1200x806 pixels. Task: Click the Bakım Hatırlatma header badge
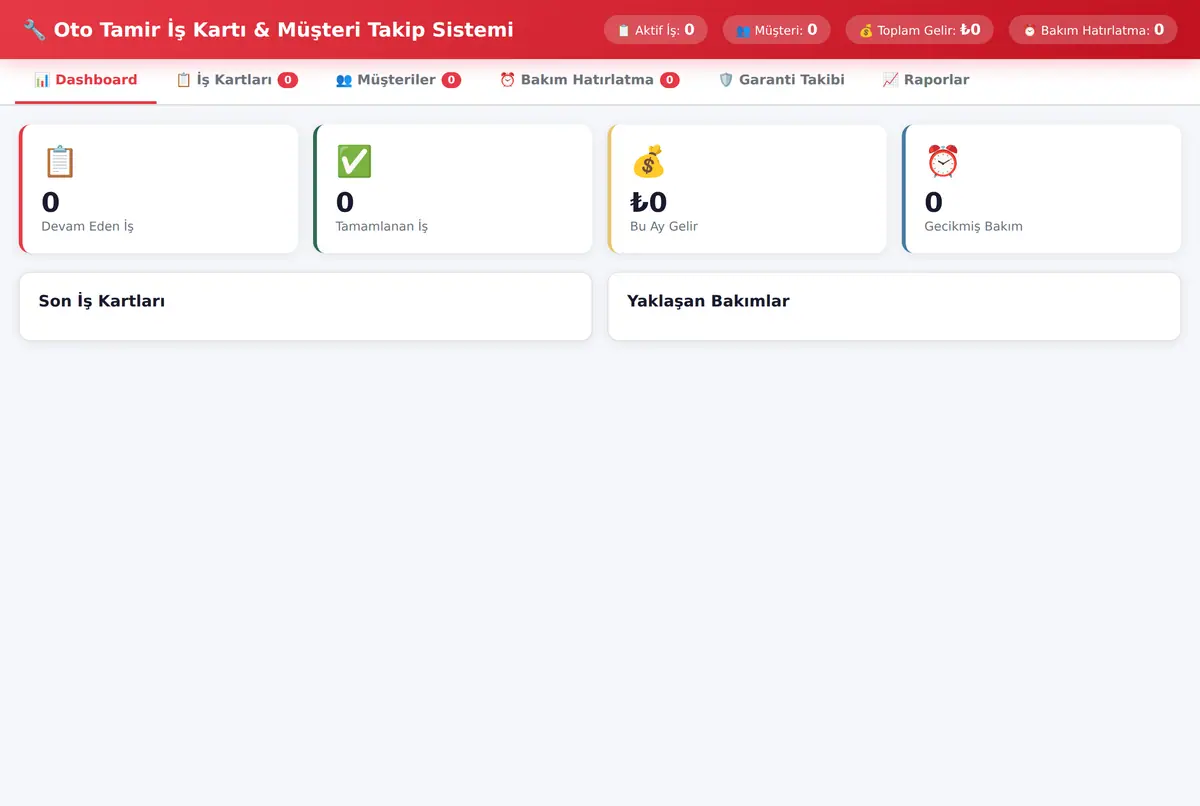[x=1093, y=30]
